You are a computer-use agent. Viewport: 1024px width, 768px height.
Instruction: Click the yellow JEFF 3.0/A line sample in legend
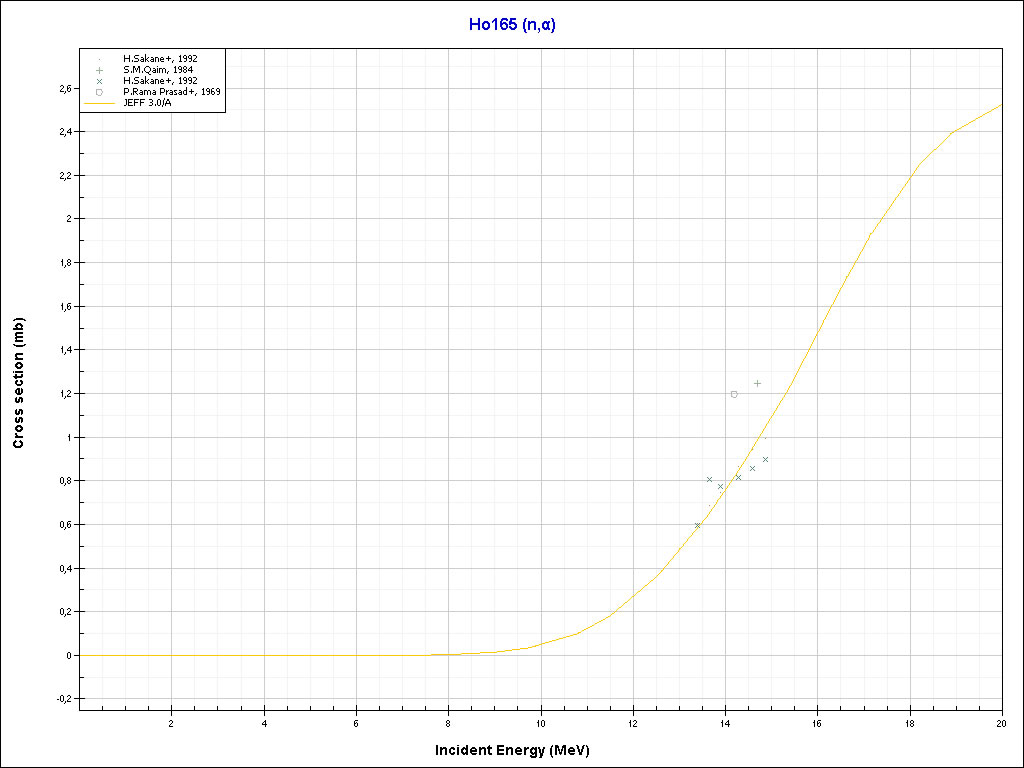(x=100, y=103)
